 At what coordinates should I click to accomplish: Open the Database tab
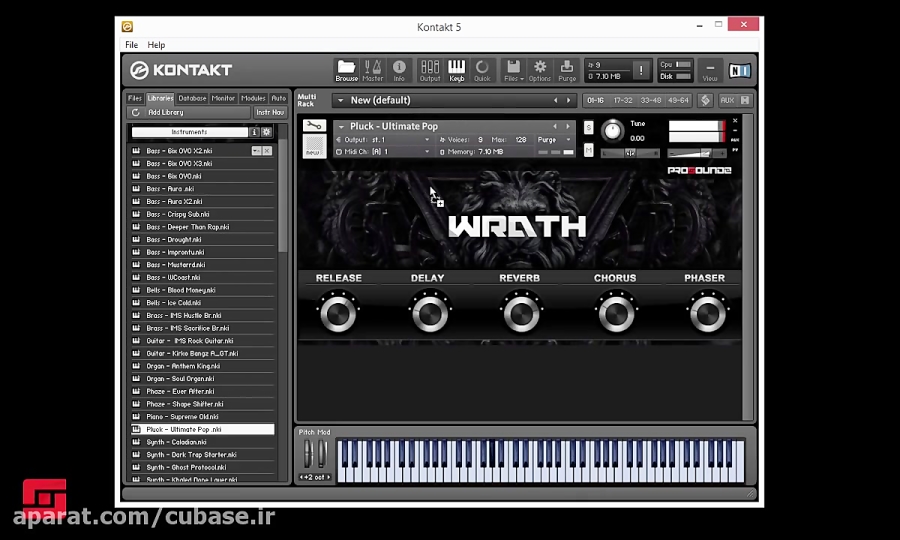click(192, 98)
